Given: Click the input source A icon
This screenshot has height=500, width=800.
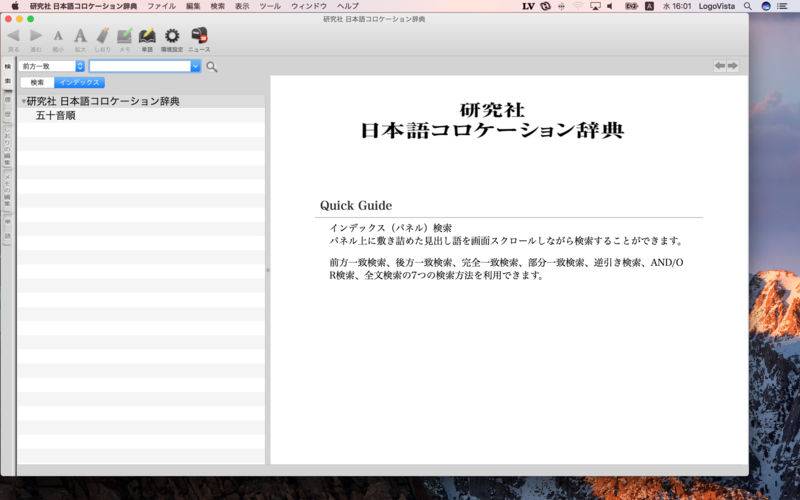Looking at the screenshot, I should click(x=649, y=6).
